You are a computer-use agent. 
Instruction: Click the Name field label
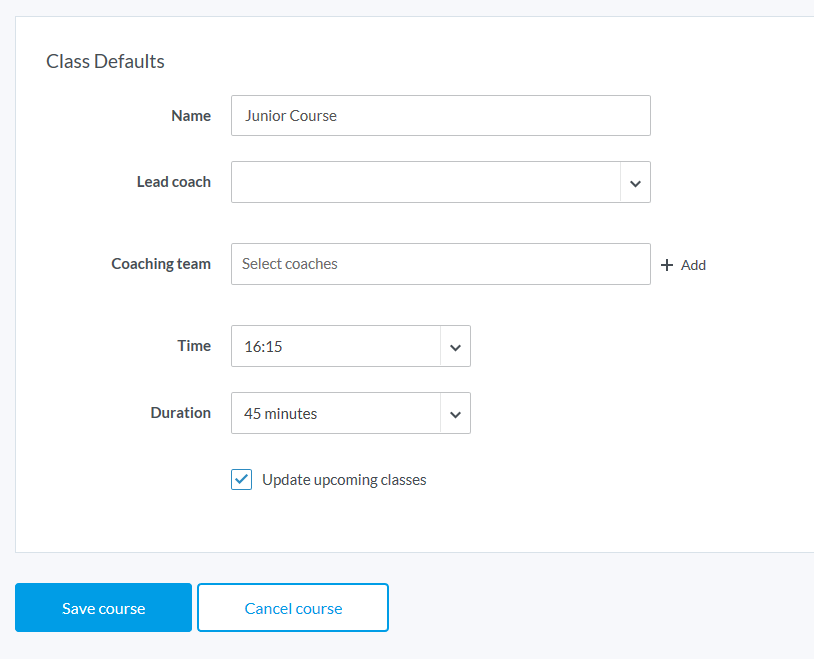click(191, 116)
